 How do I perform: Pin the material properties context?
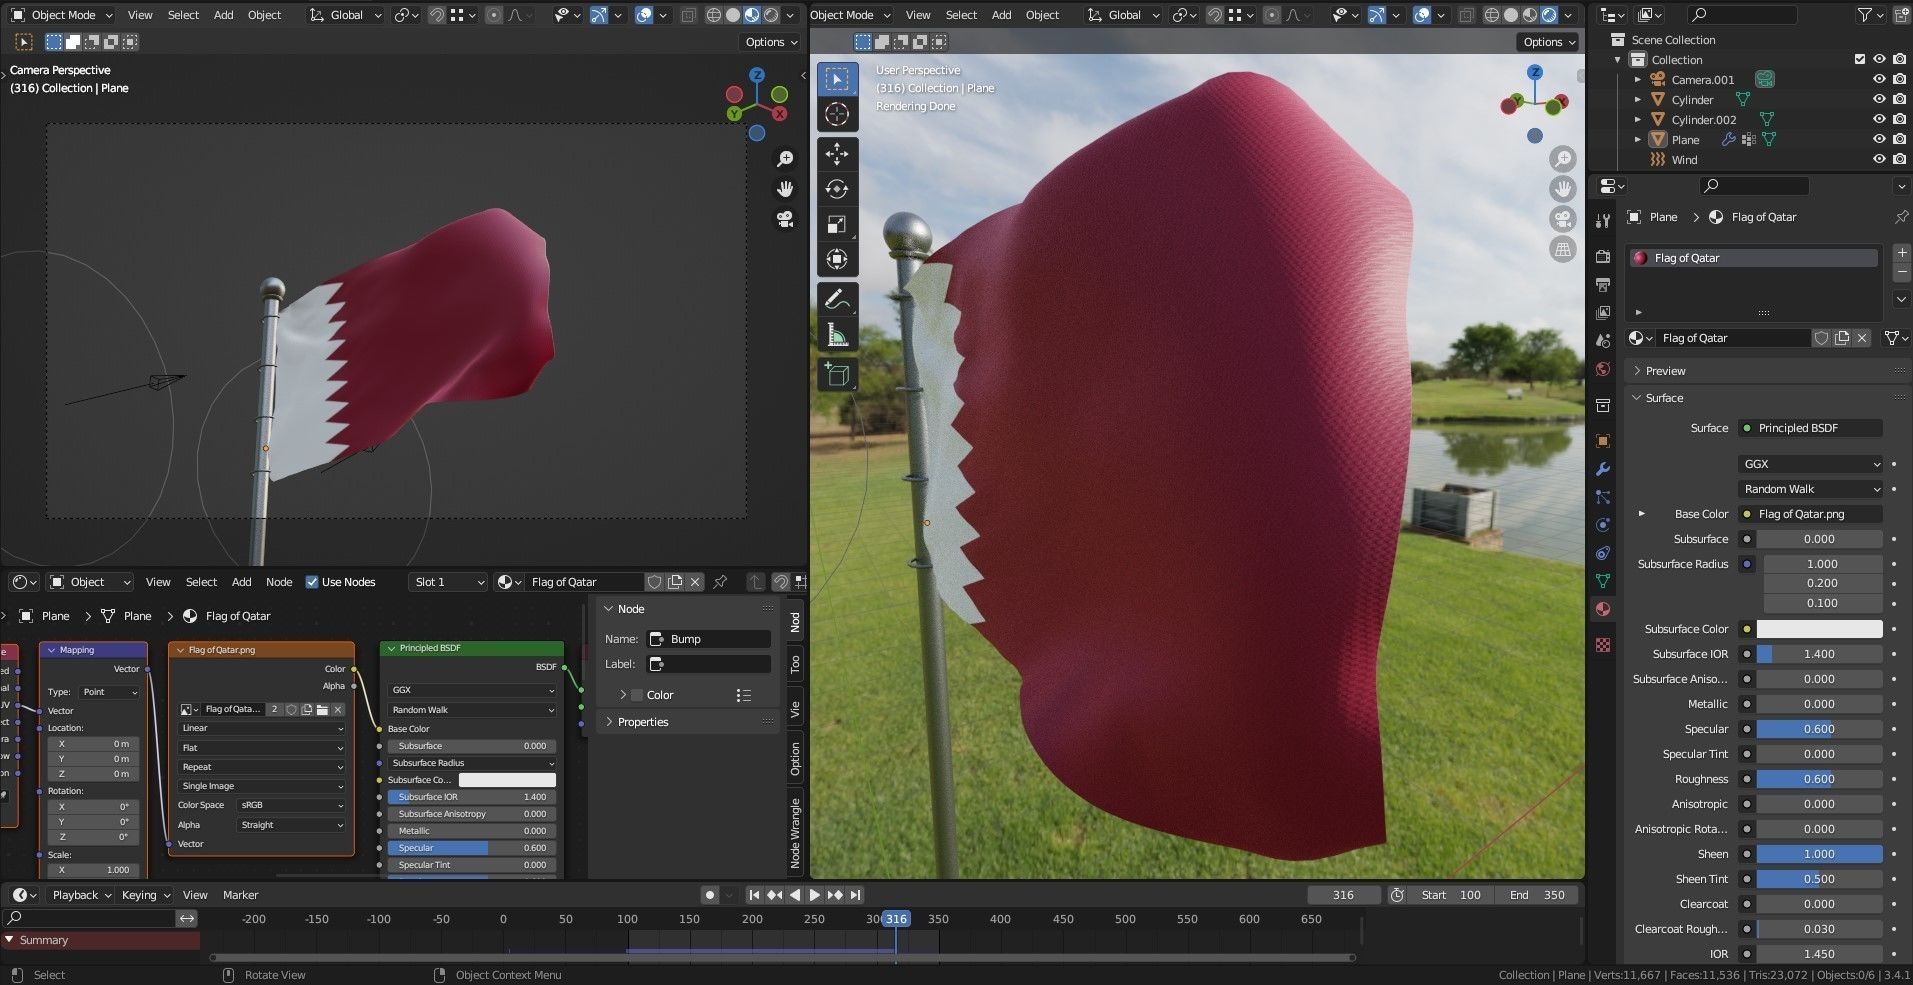pos(1901,217)
